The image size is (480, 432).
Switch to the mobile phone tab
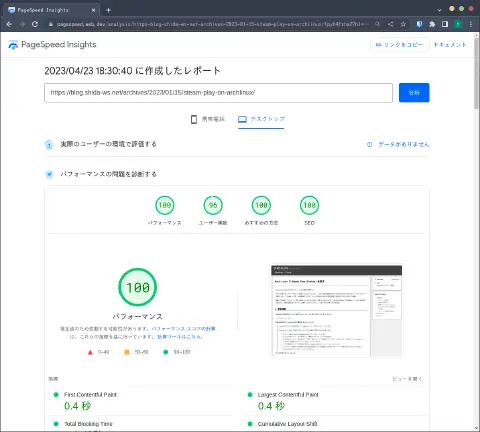(x=208, y=119)
